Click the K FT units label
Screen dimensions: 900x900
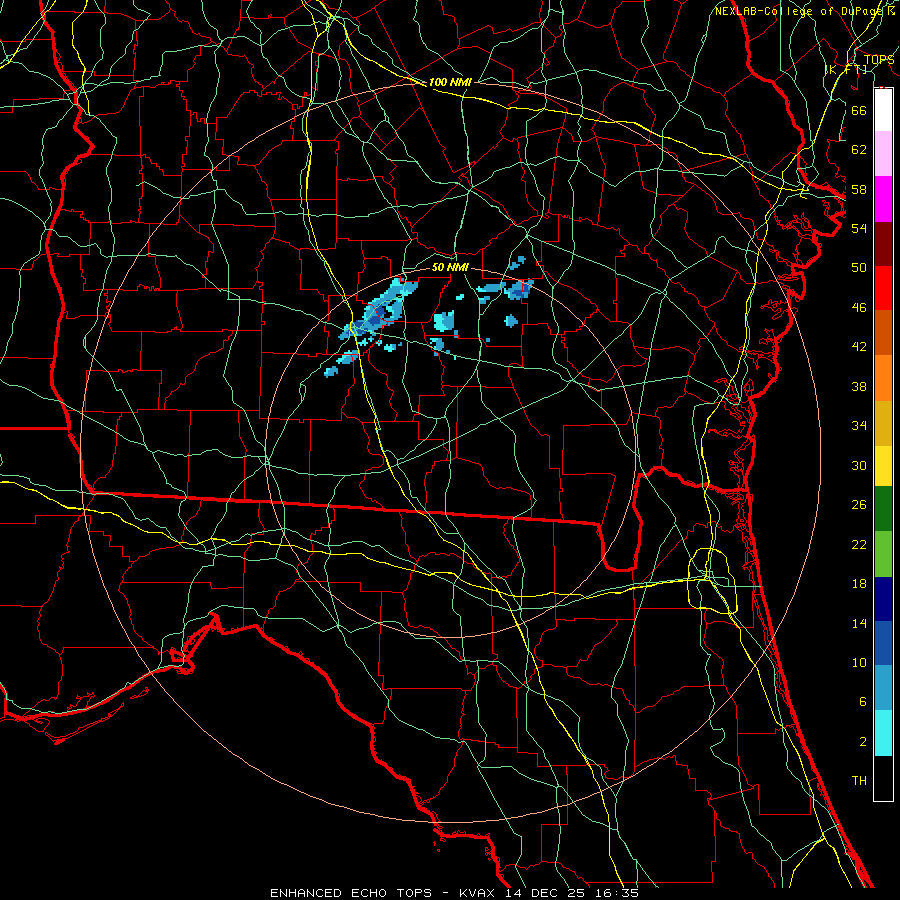(847, 69)
